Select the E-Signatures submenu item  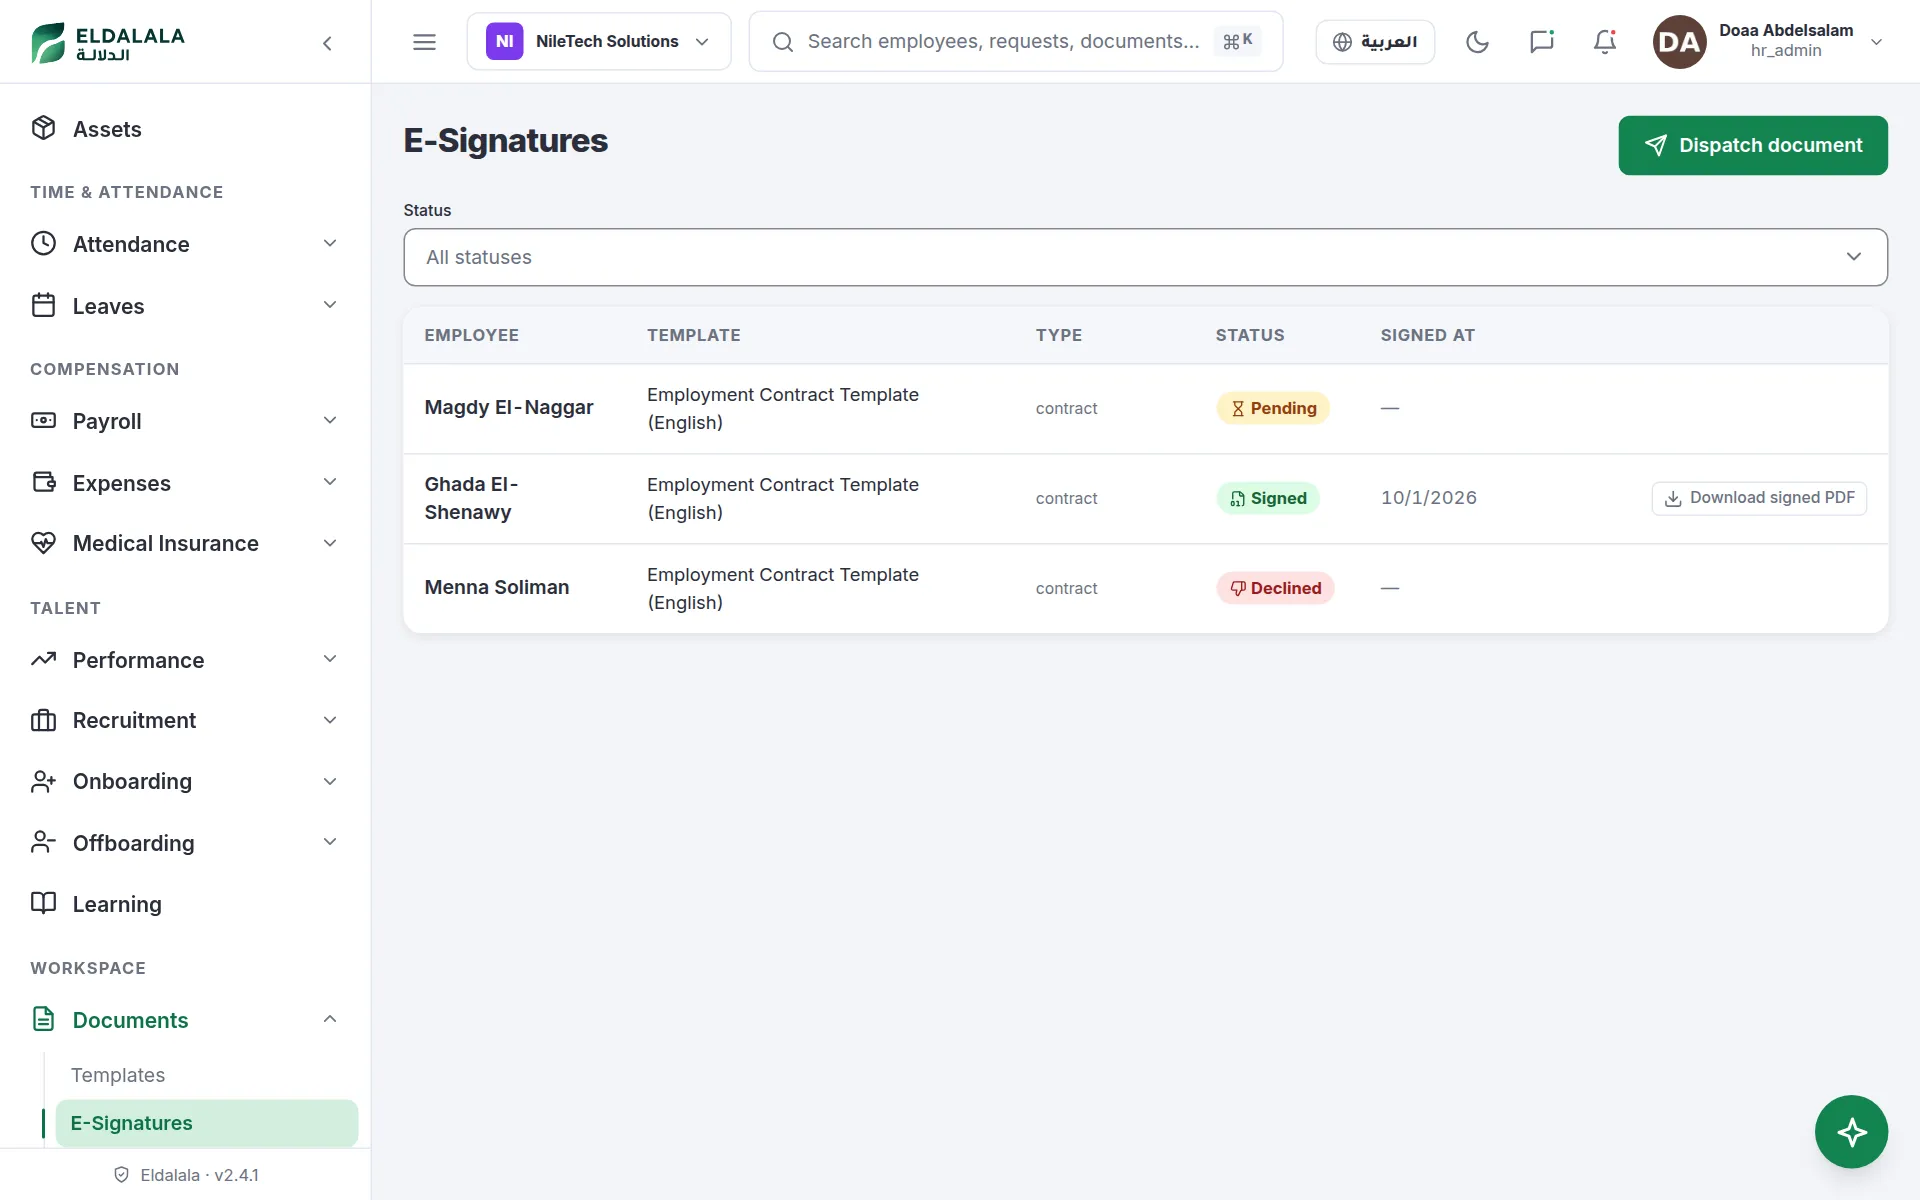206,1123
